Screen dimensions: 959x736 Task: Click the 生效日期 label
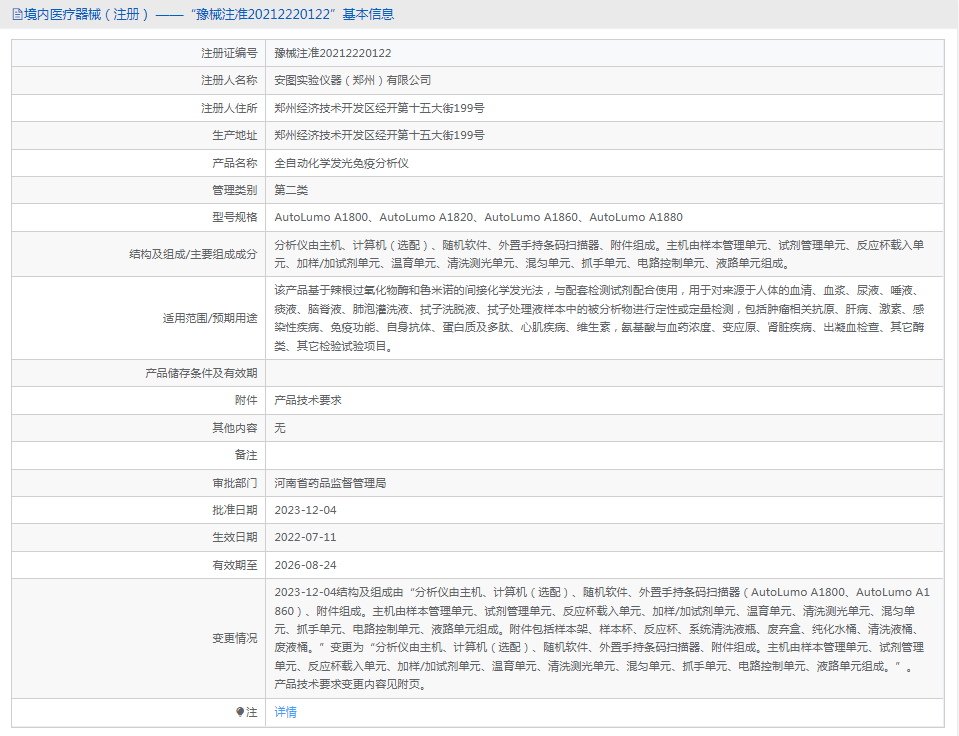coord(235,537)
